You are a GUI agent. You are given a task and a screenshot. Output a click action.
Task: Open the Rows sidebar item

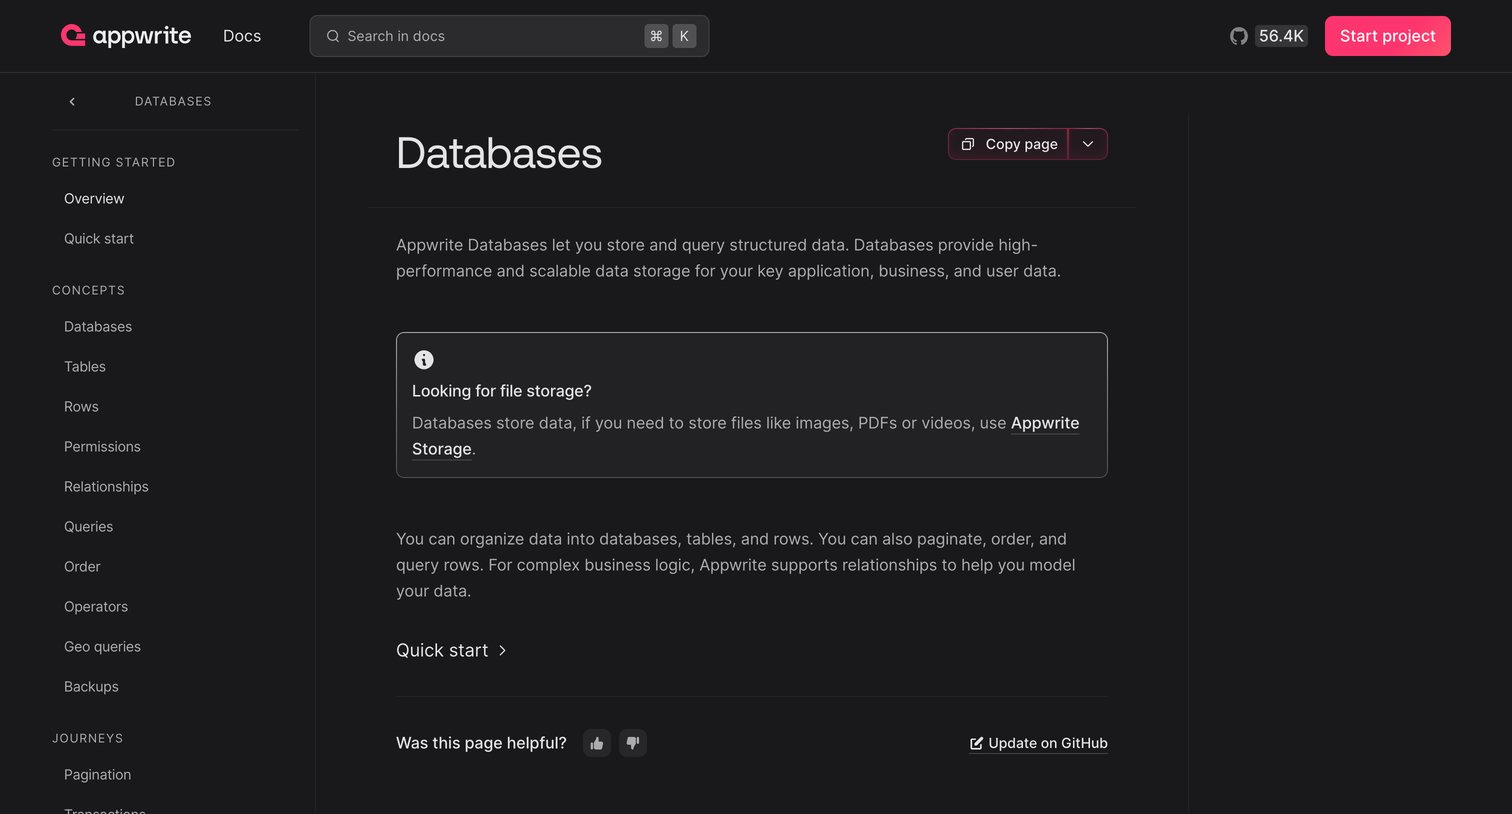click(81, 406)
